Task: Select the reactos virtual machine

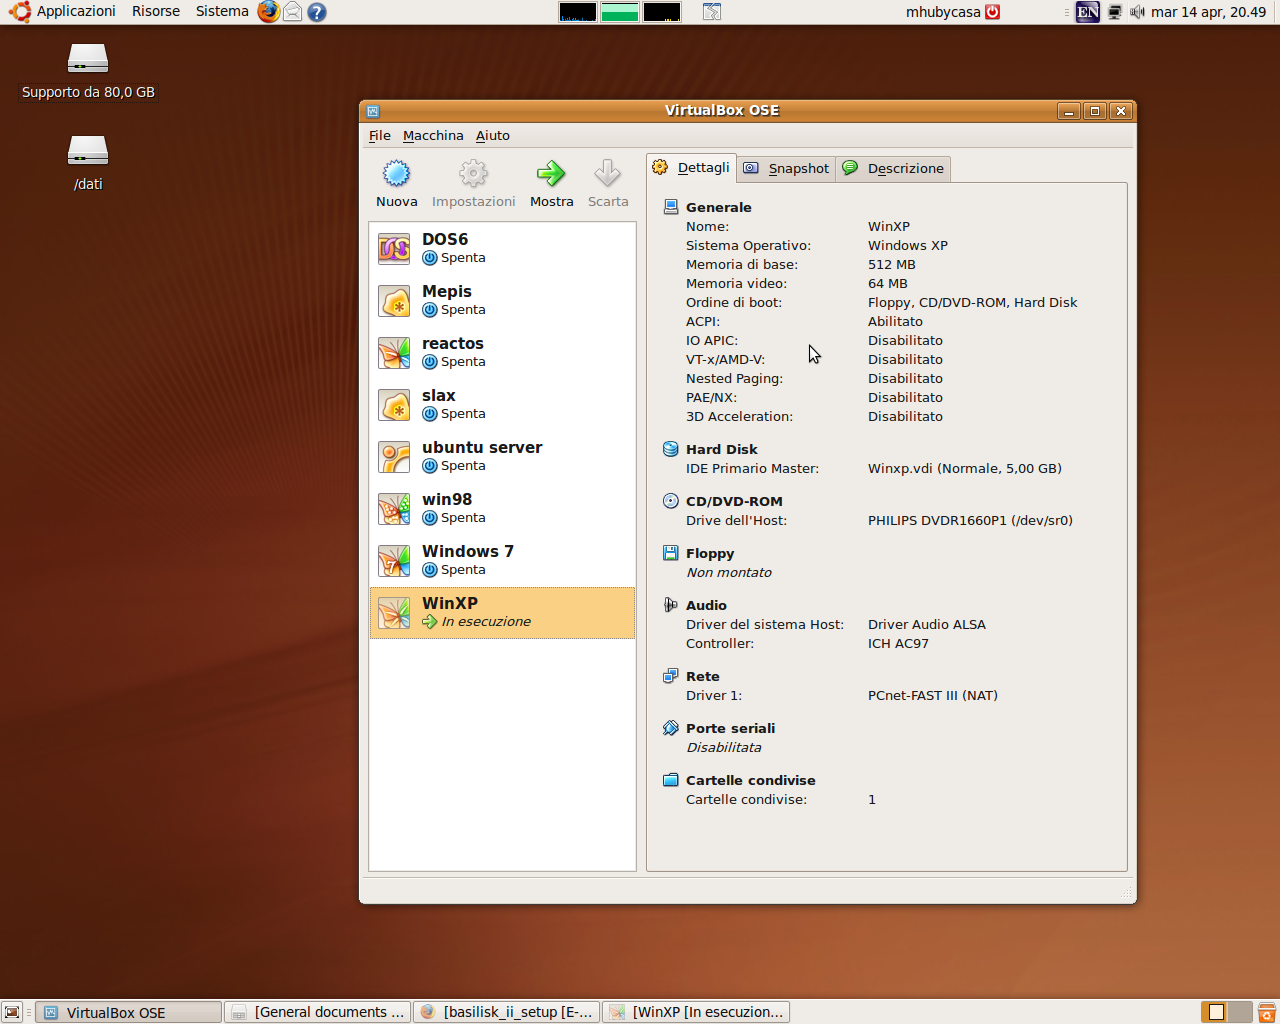Action: click(502, 352)
